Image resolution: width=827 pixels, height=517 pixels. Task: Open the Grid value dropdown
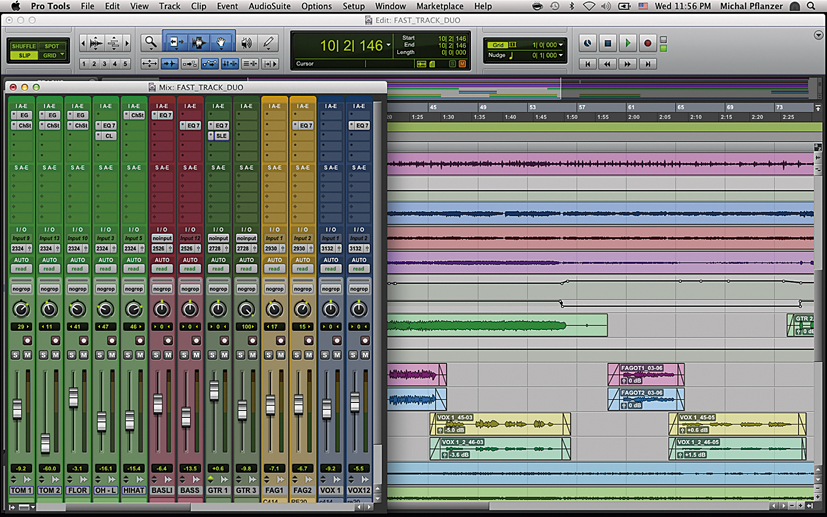[x=561, y=45]
